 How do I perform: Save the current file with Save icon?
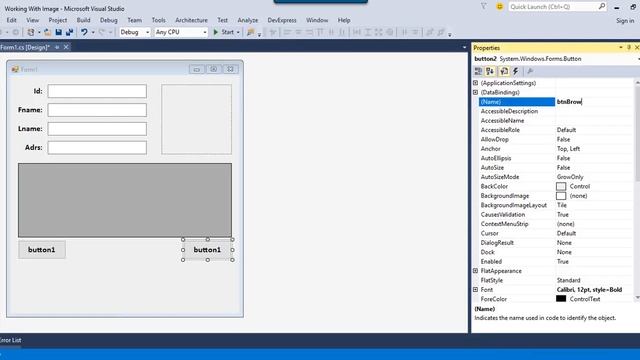click(x=58, y=32)
